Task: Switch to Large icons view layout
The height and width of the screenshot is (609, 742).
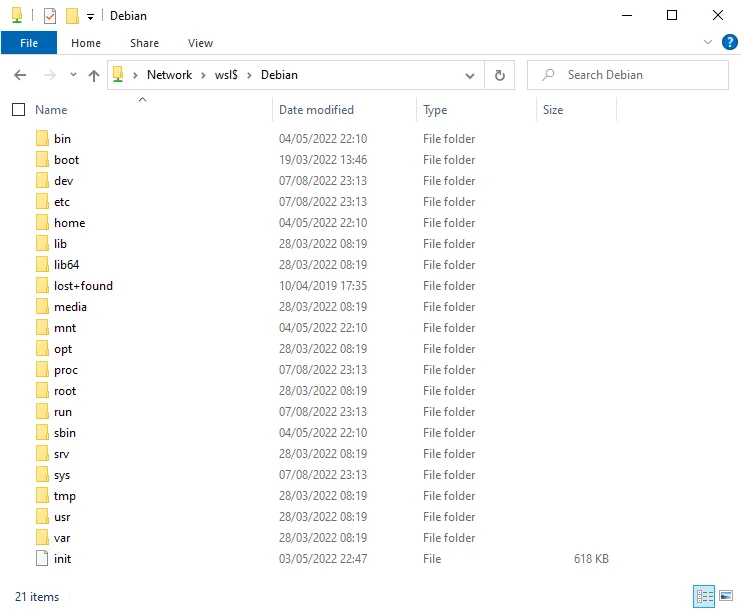Action: point(726,596)
